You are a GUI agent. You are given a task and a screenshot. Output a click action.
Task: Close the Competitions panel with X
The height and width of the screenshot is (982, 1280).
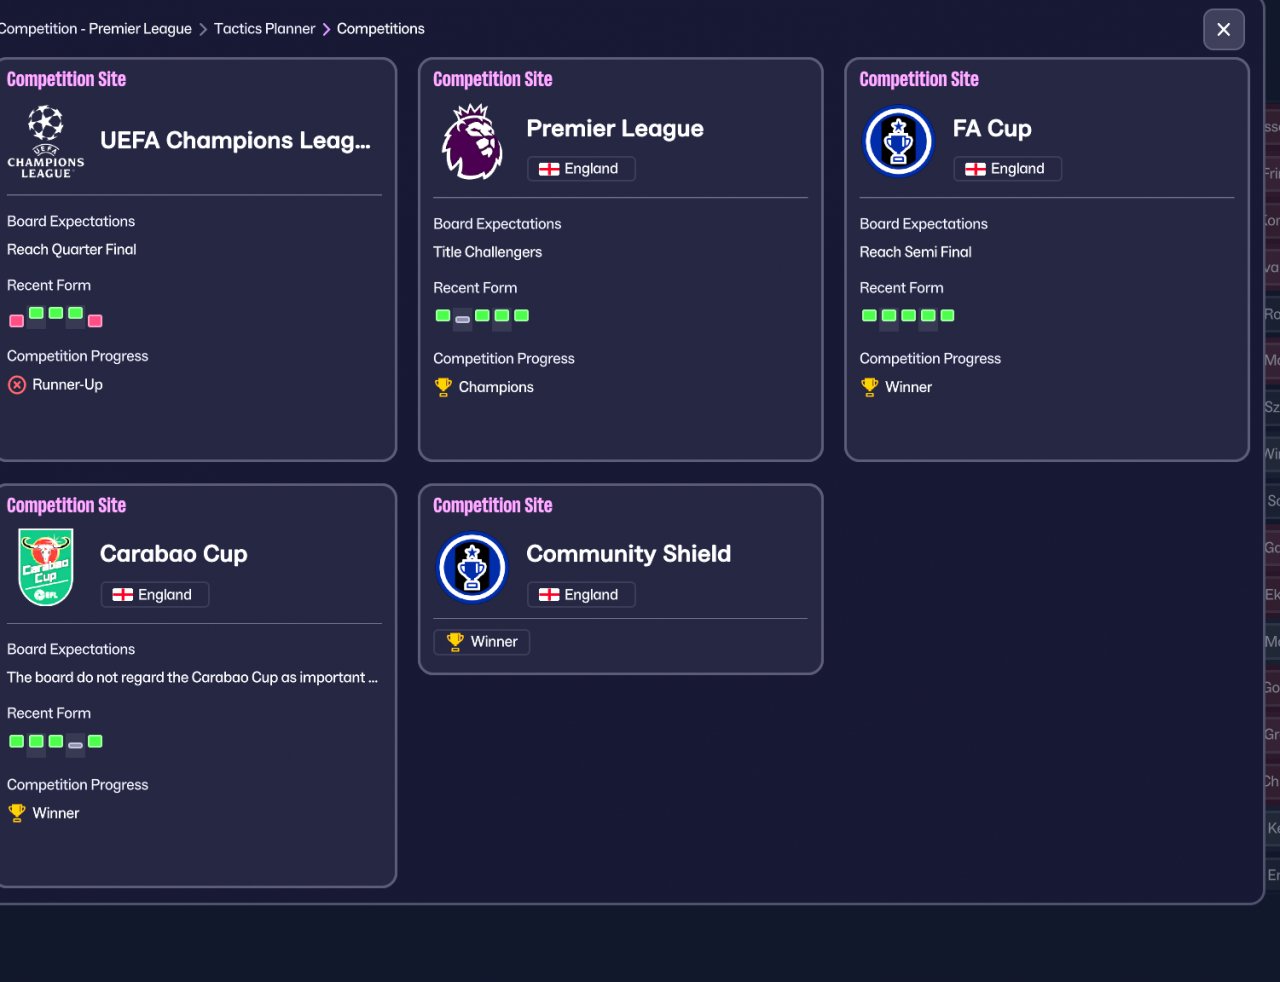1223,30
